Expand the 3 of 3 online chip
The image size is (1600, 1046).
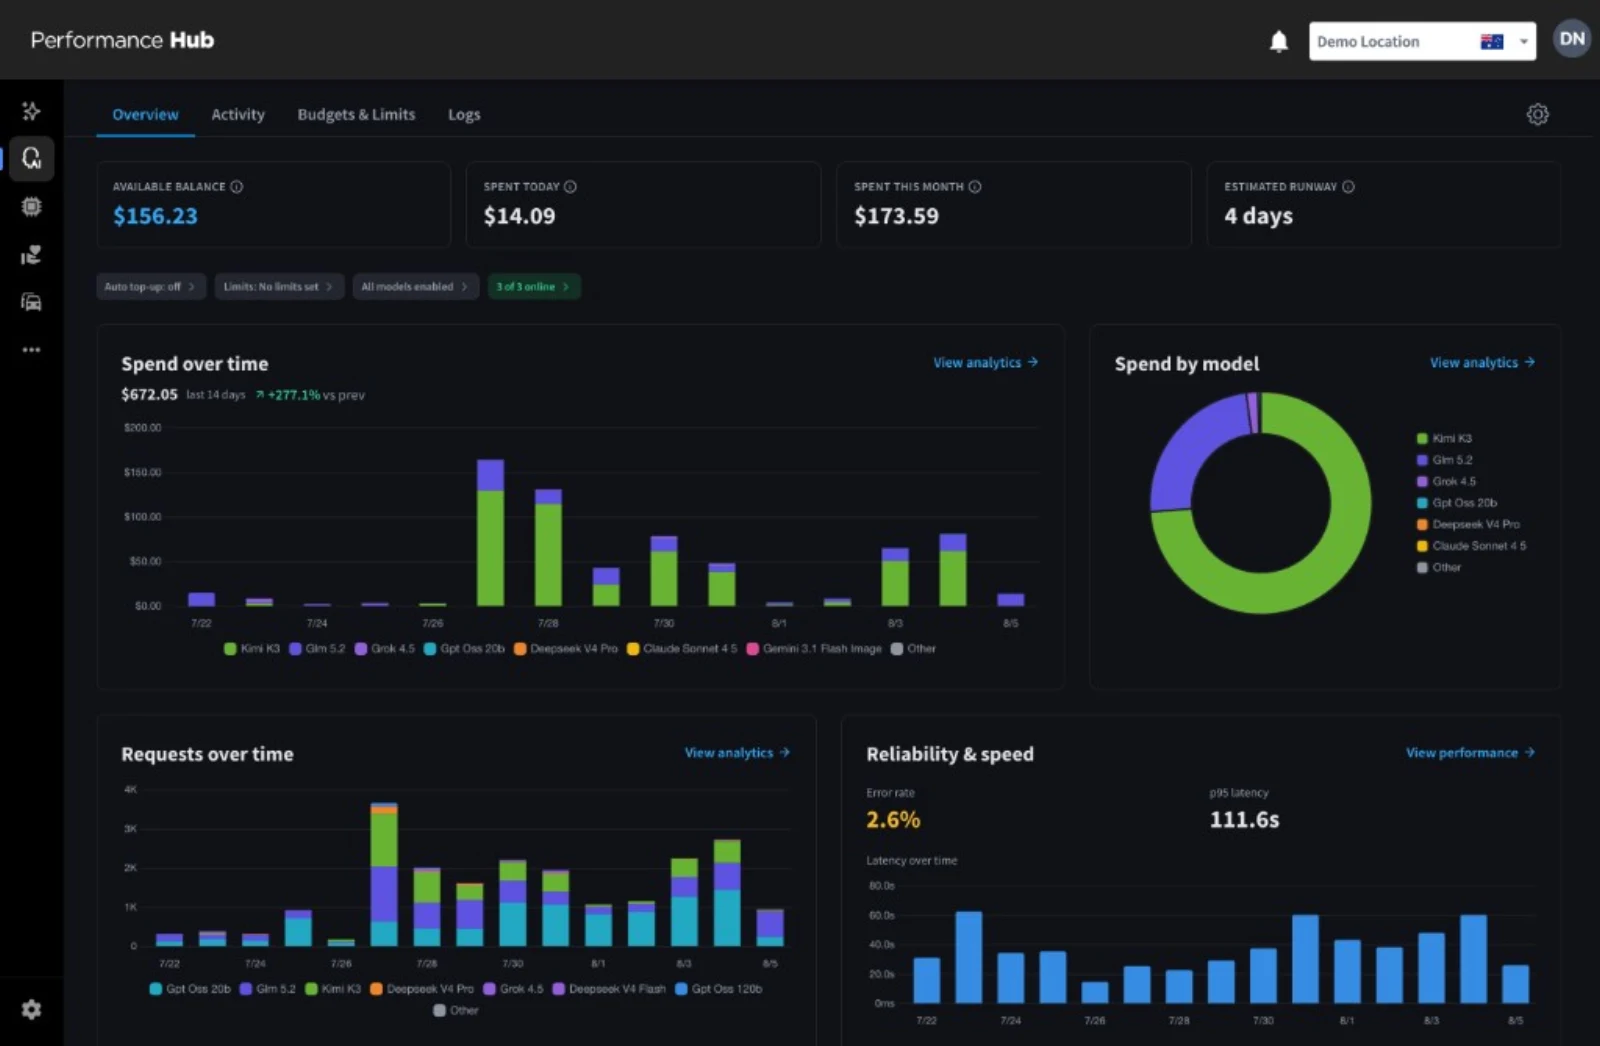click(533, 287)
